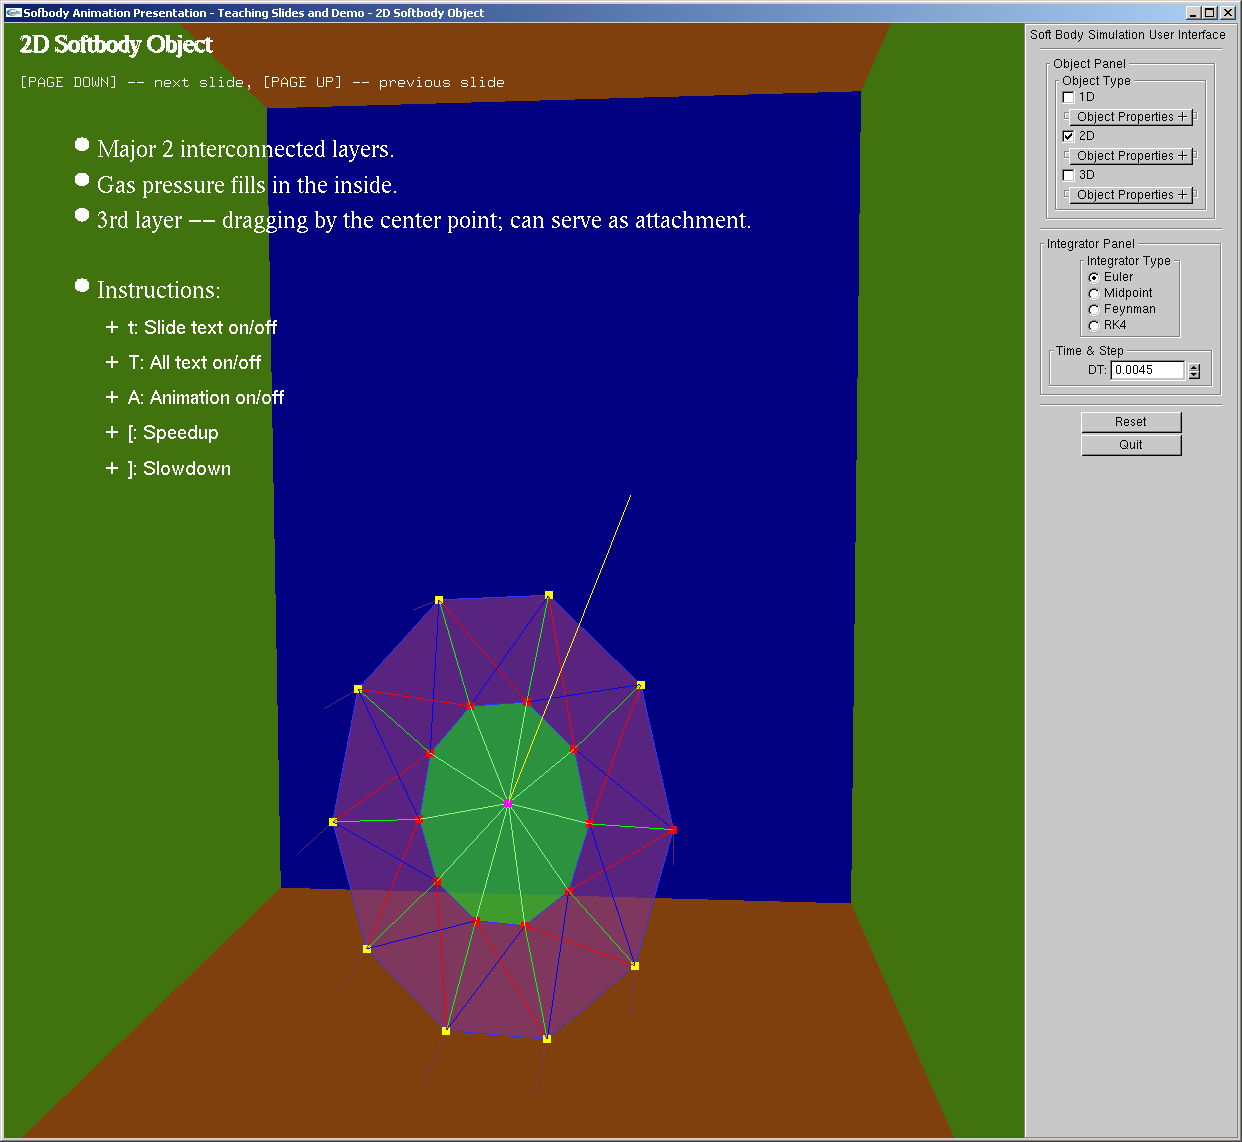Viewport: 1242px width, 1142px height.
Task: Increase DT with the spinner up arrow
Action: coord(1194,366)
